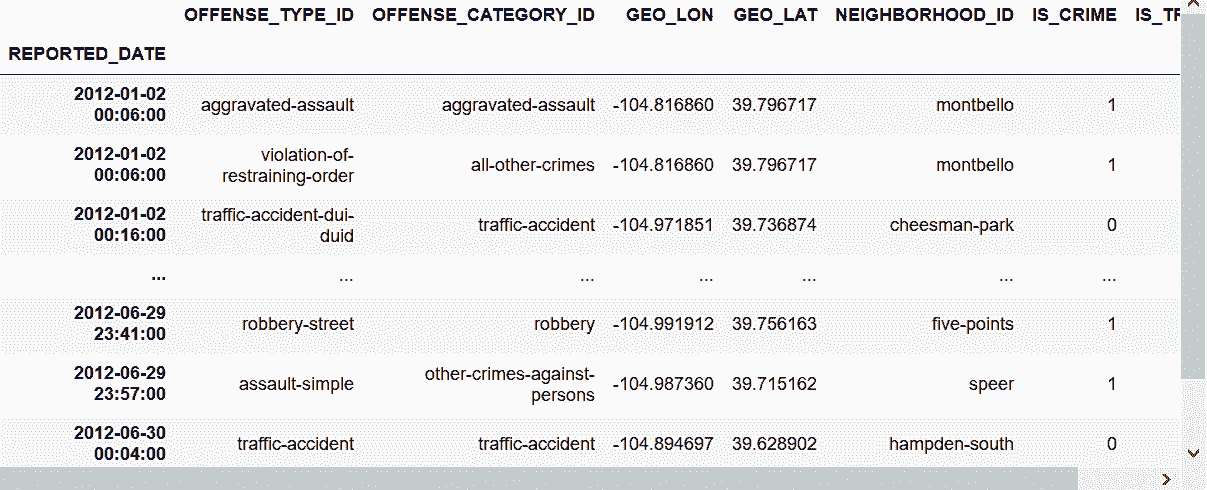Select the 2012-06-30 00:04:00 row index
The width and height of the screenshot is (1207, 490).
coord(120,444)
